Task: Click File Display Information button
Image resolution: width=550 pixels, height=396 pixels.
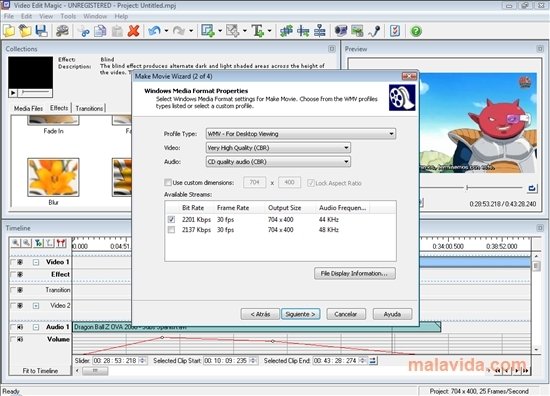Action: 355,273
